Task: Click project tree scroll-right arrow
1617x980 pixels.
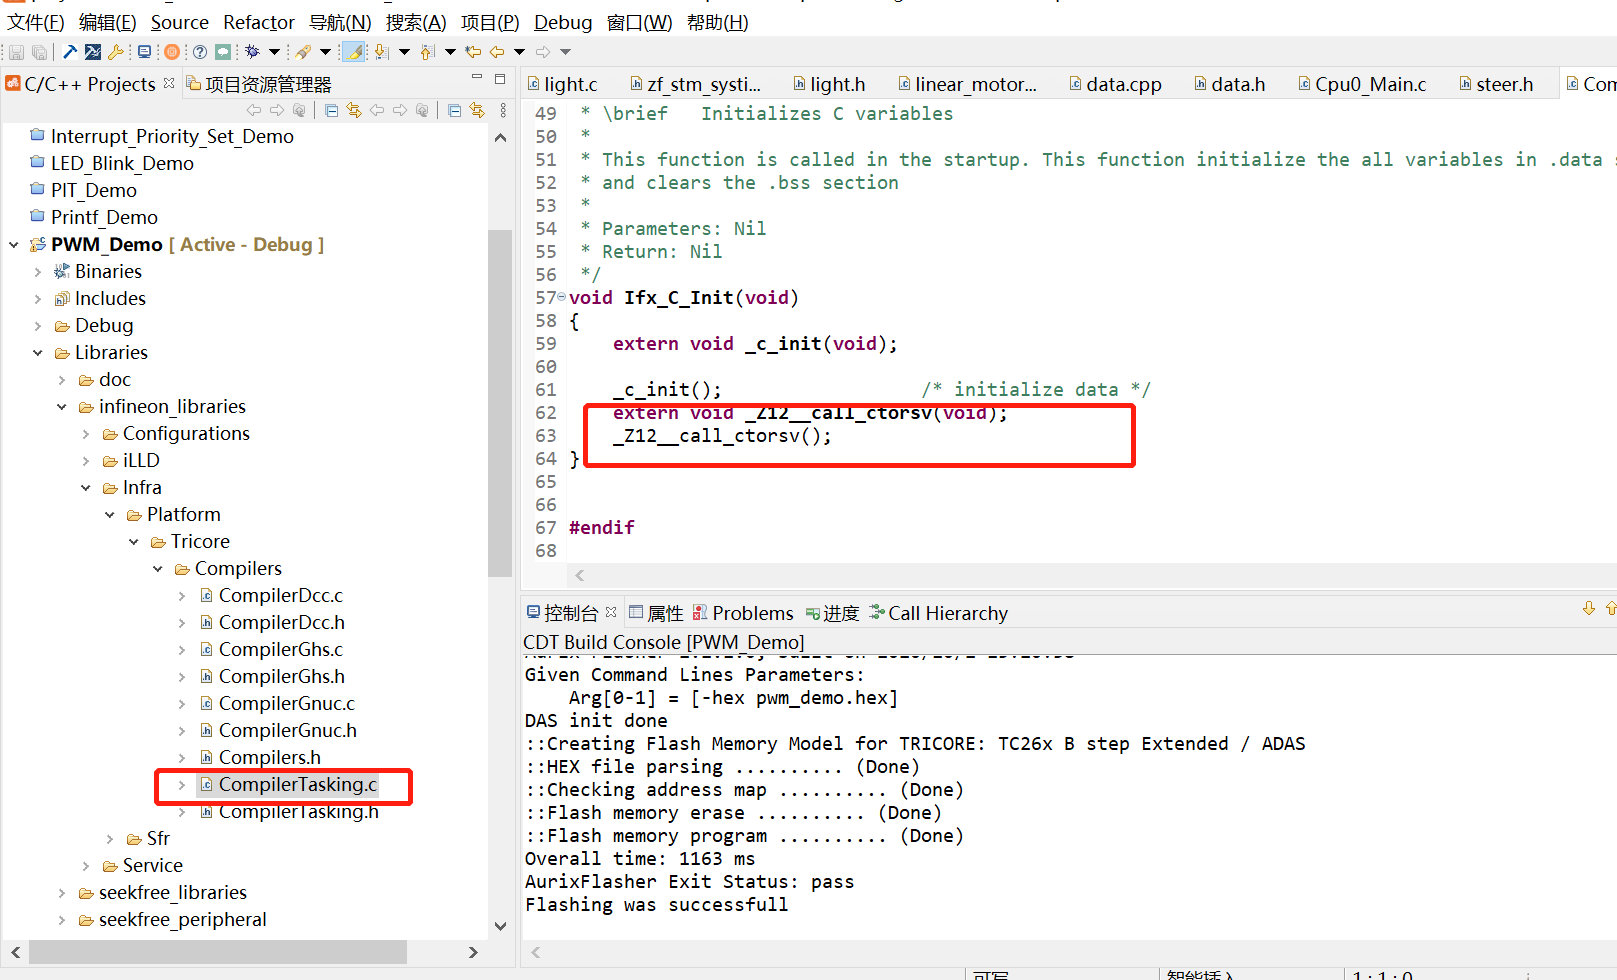Action: pos(474,952)
